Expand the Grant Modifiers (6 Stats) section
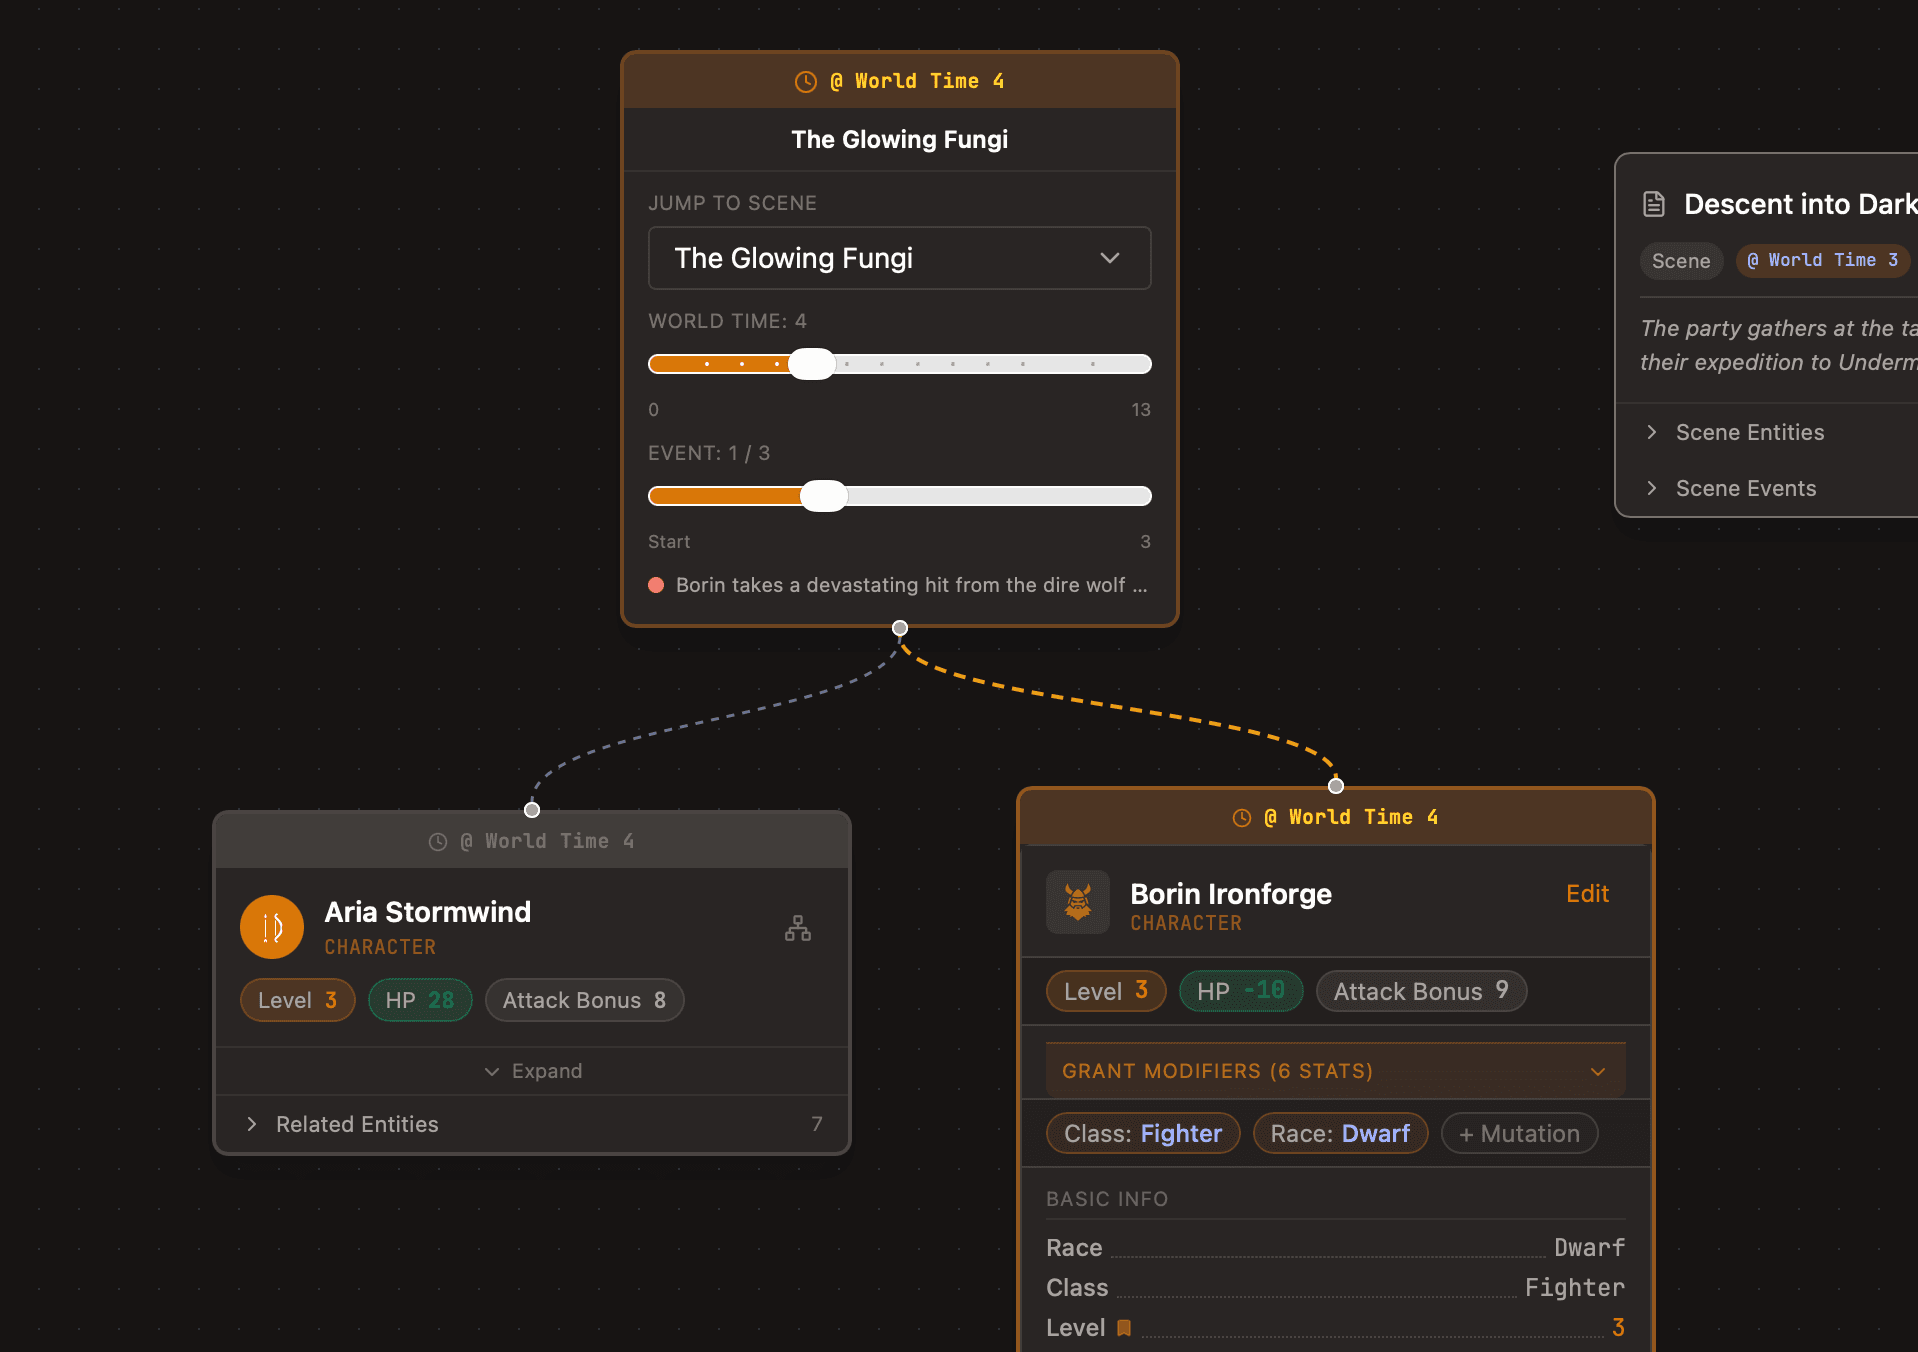 click(1334, 1071)
